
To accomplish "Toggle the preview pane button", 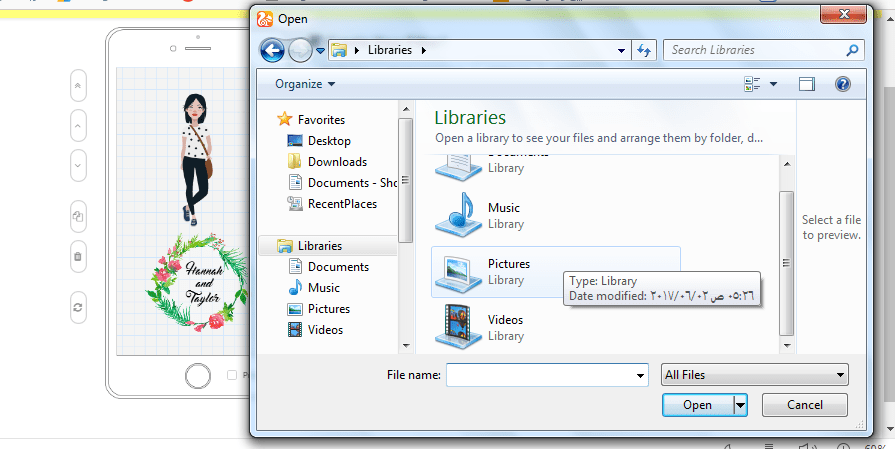I will pos(807,84).
